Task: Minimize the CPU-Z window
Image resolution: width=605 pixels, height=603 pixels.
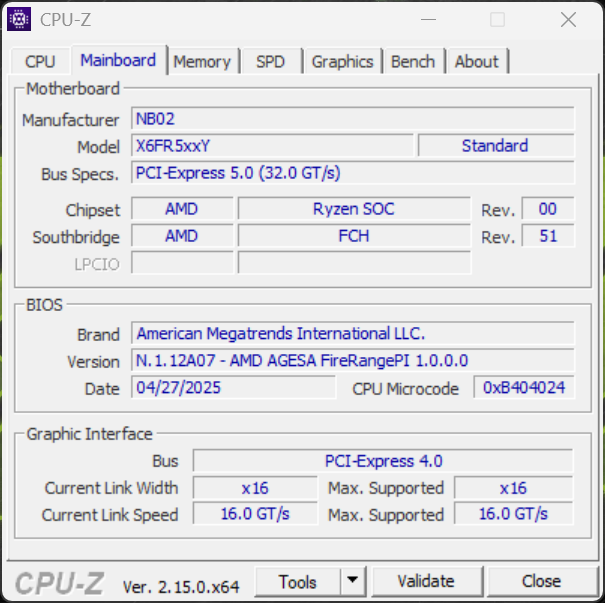Action: tap(428, 19)
